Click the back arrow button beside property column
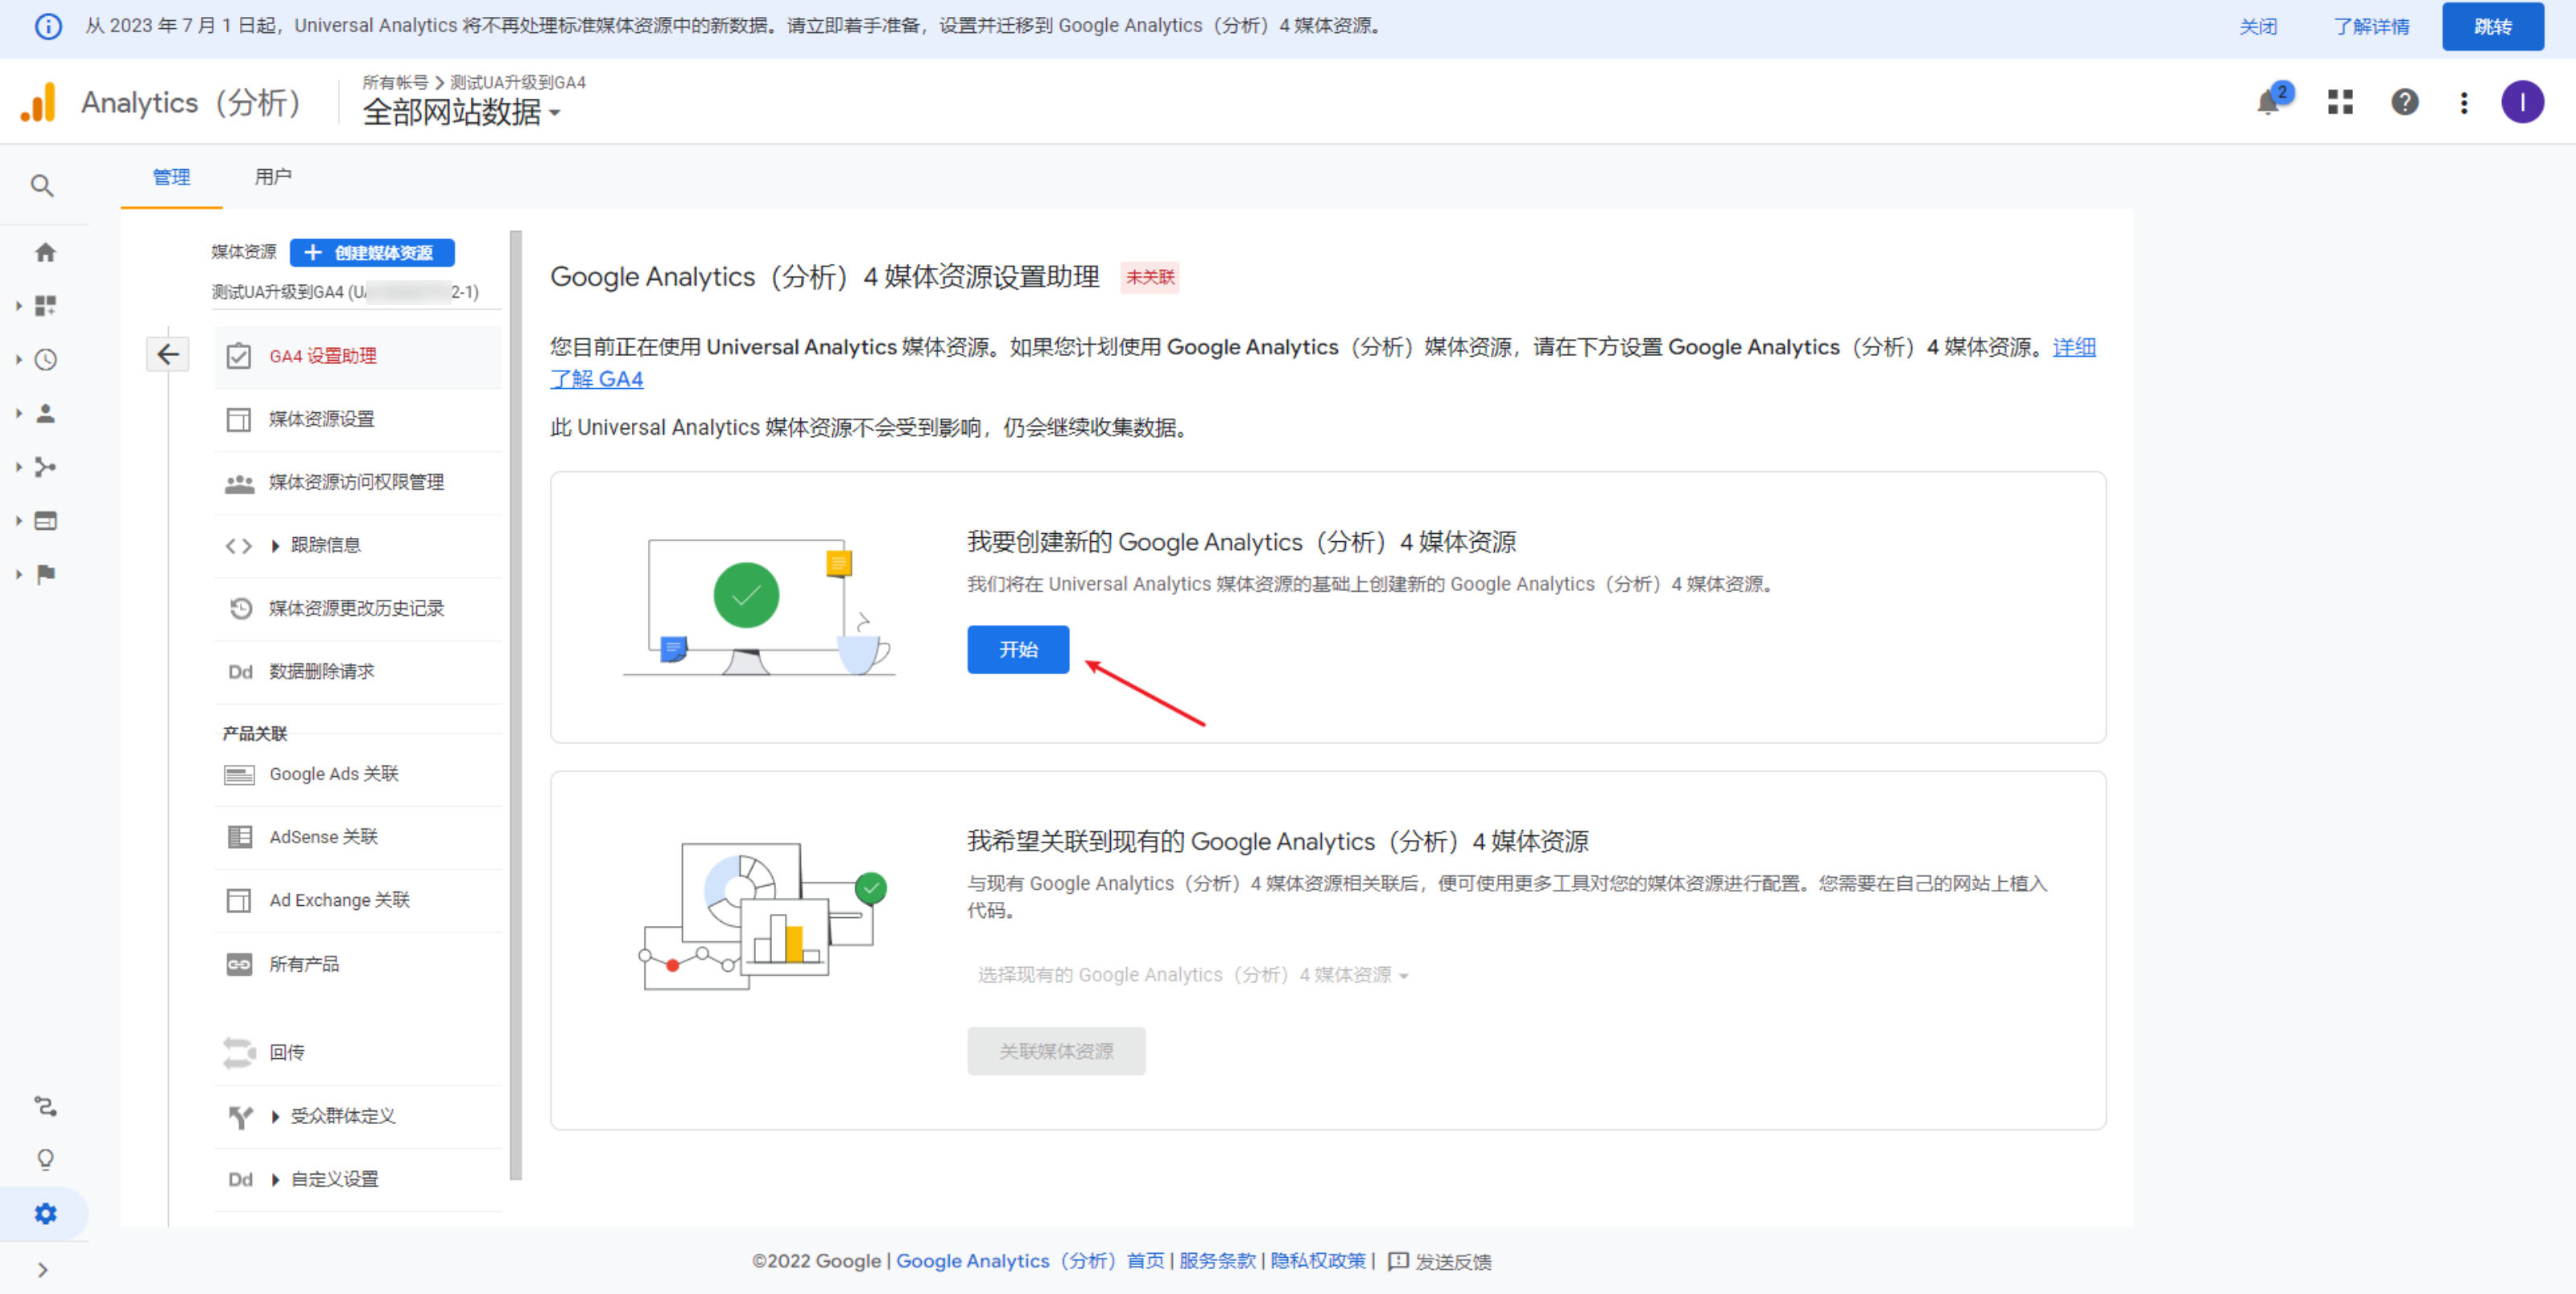This screenshot has height=1294, width=2576. [168, 354]
